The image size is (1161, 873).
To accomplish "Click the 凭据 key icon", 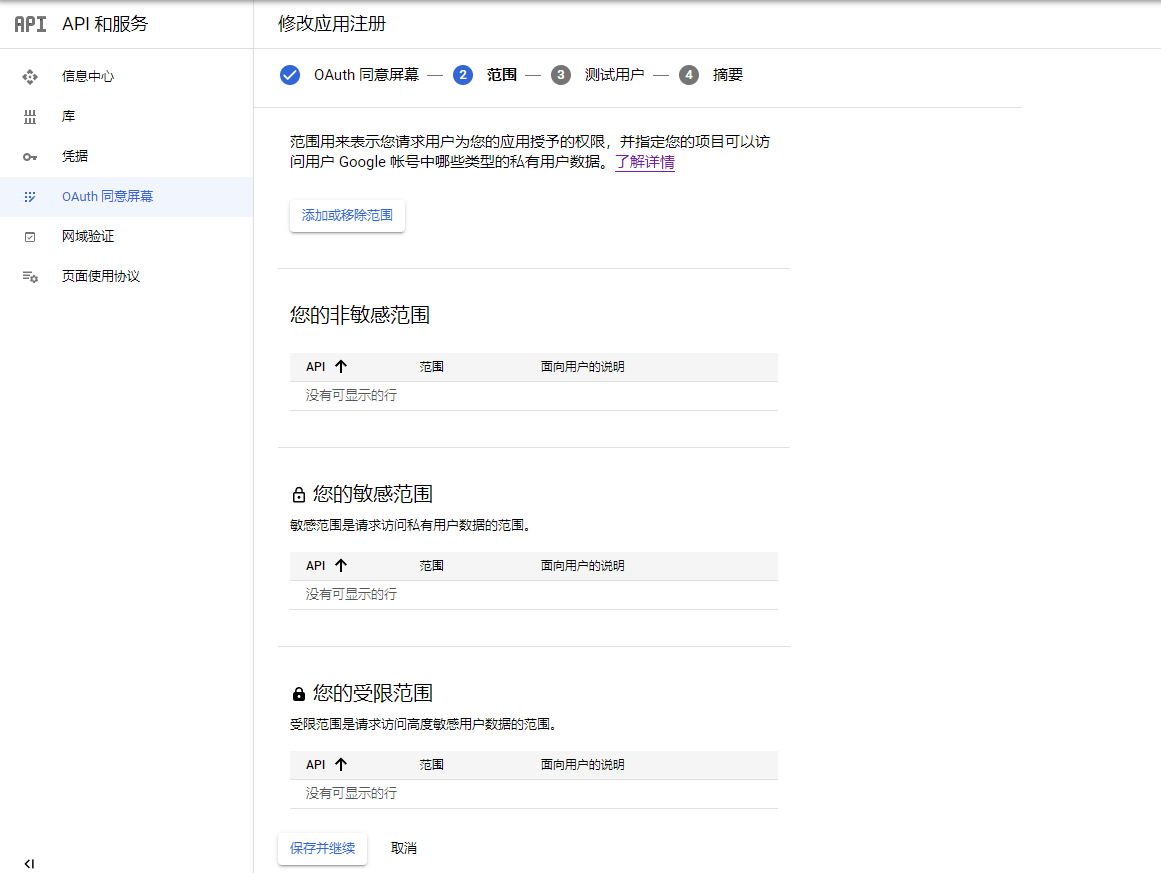I will coord(30,157).
